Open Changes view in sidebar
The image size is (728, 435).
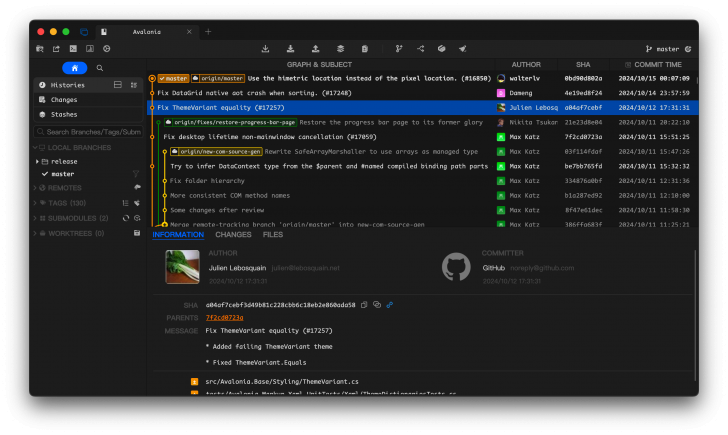point(88,100)
